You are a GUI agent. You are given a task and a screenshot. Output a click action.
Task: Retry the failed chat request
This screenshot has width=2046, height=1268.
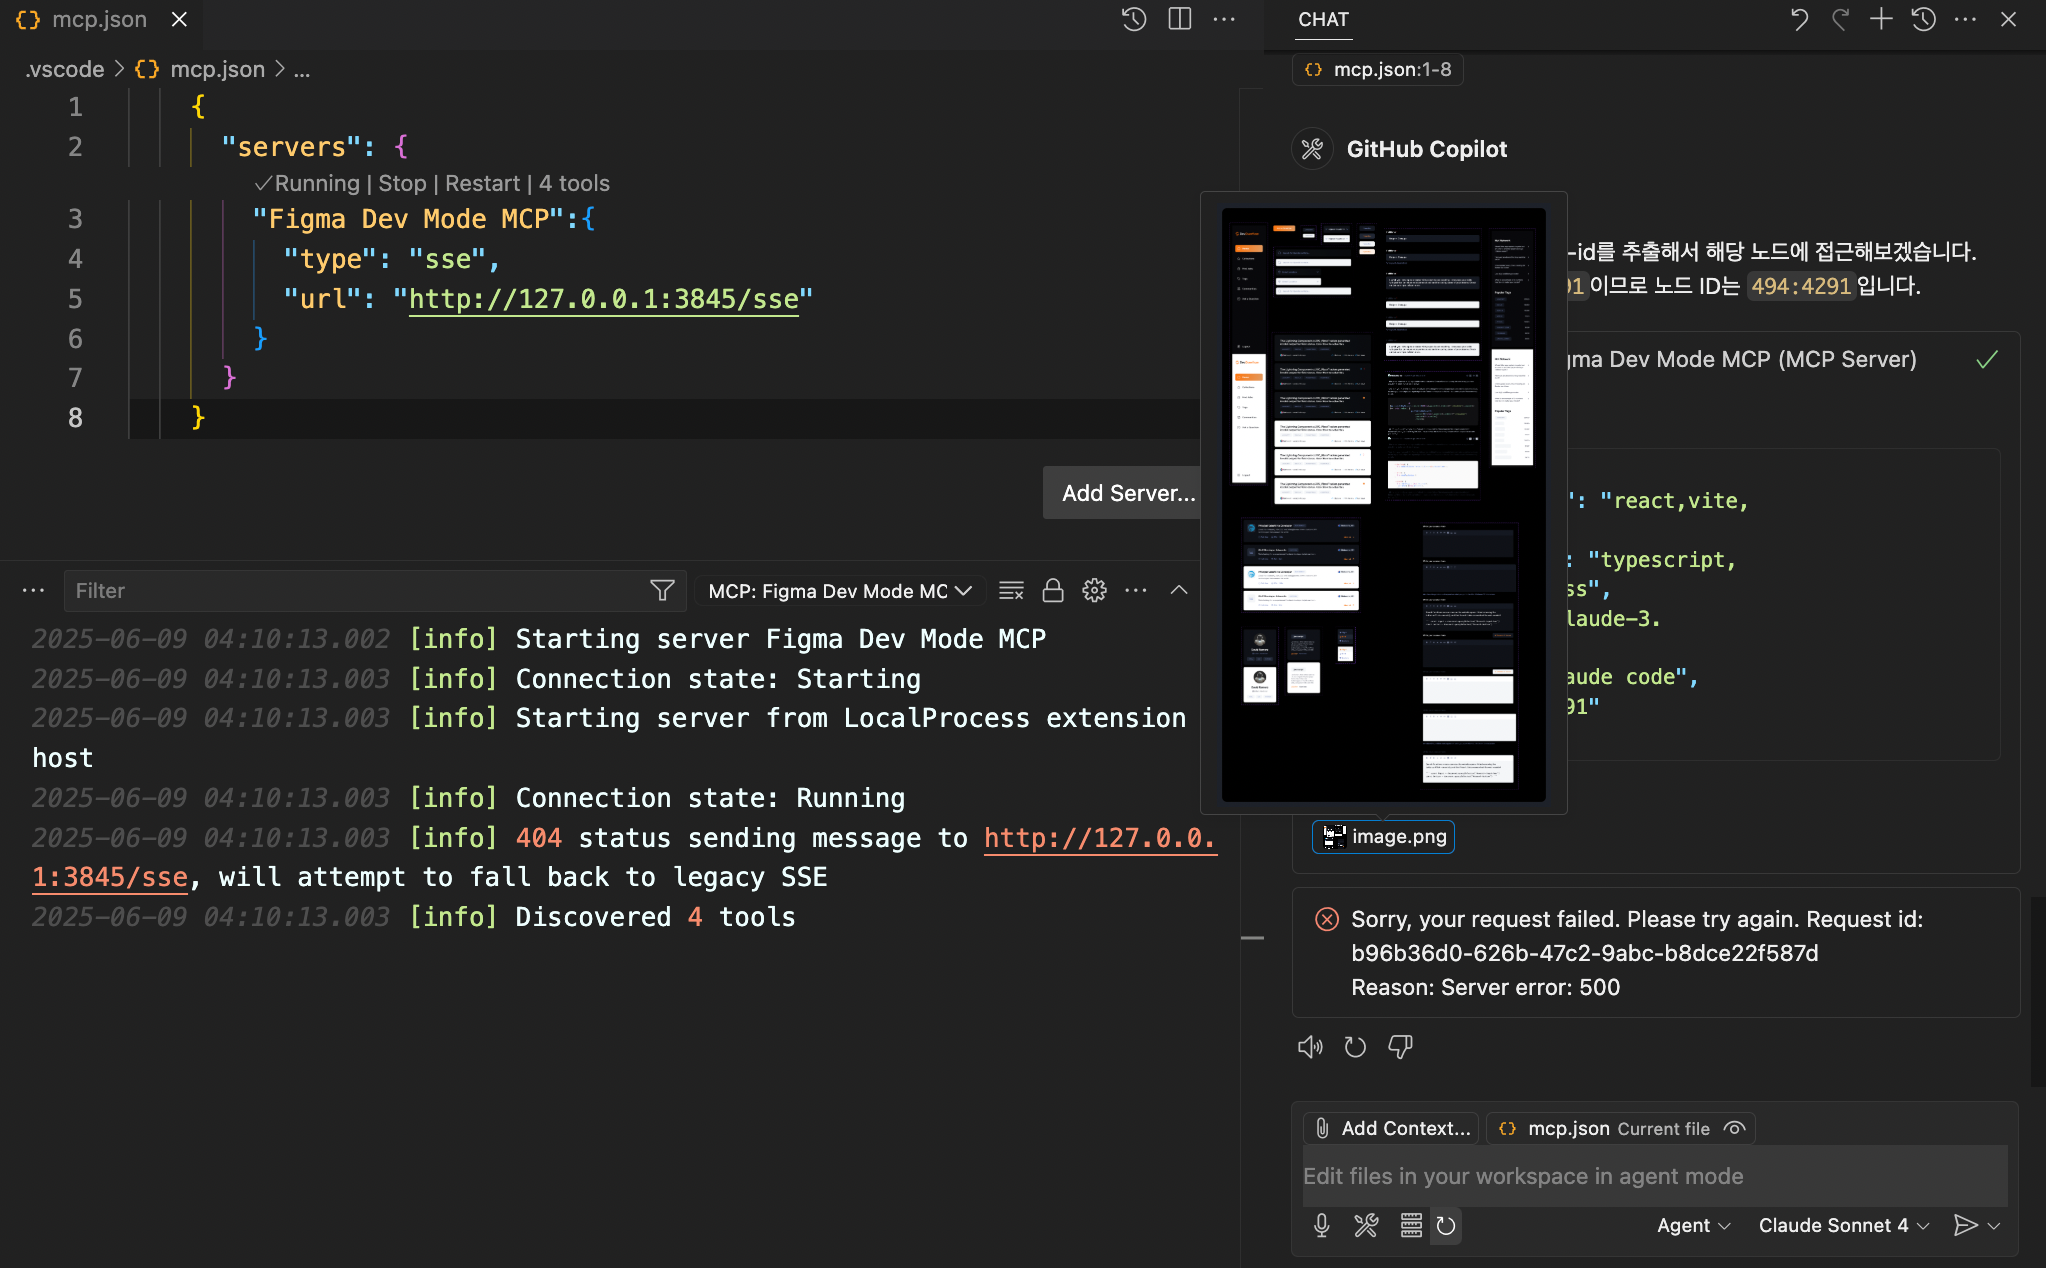tap(1355, 1047)
